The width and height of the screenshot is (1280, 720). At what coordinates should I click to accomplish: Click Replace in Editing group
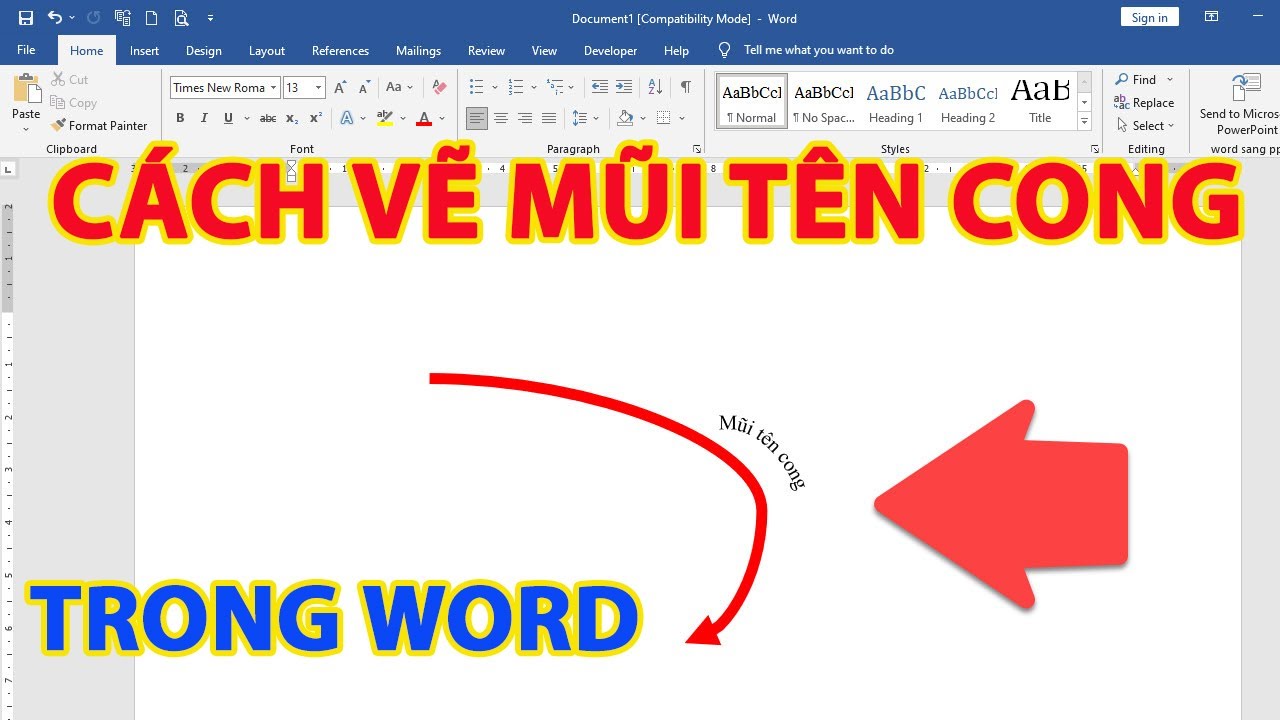(x=1144, y=102)
